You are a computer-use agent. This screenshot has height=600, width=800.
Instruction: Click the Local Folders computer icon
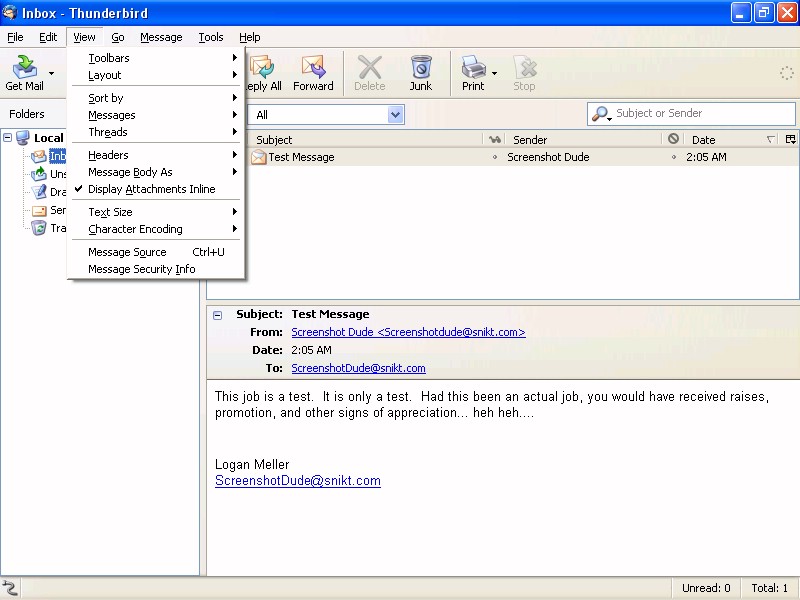pyautogui.click(x=22, y=138)
